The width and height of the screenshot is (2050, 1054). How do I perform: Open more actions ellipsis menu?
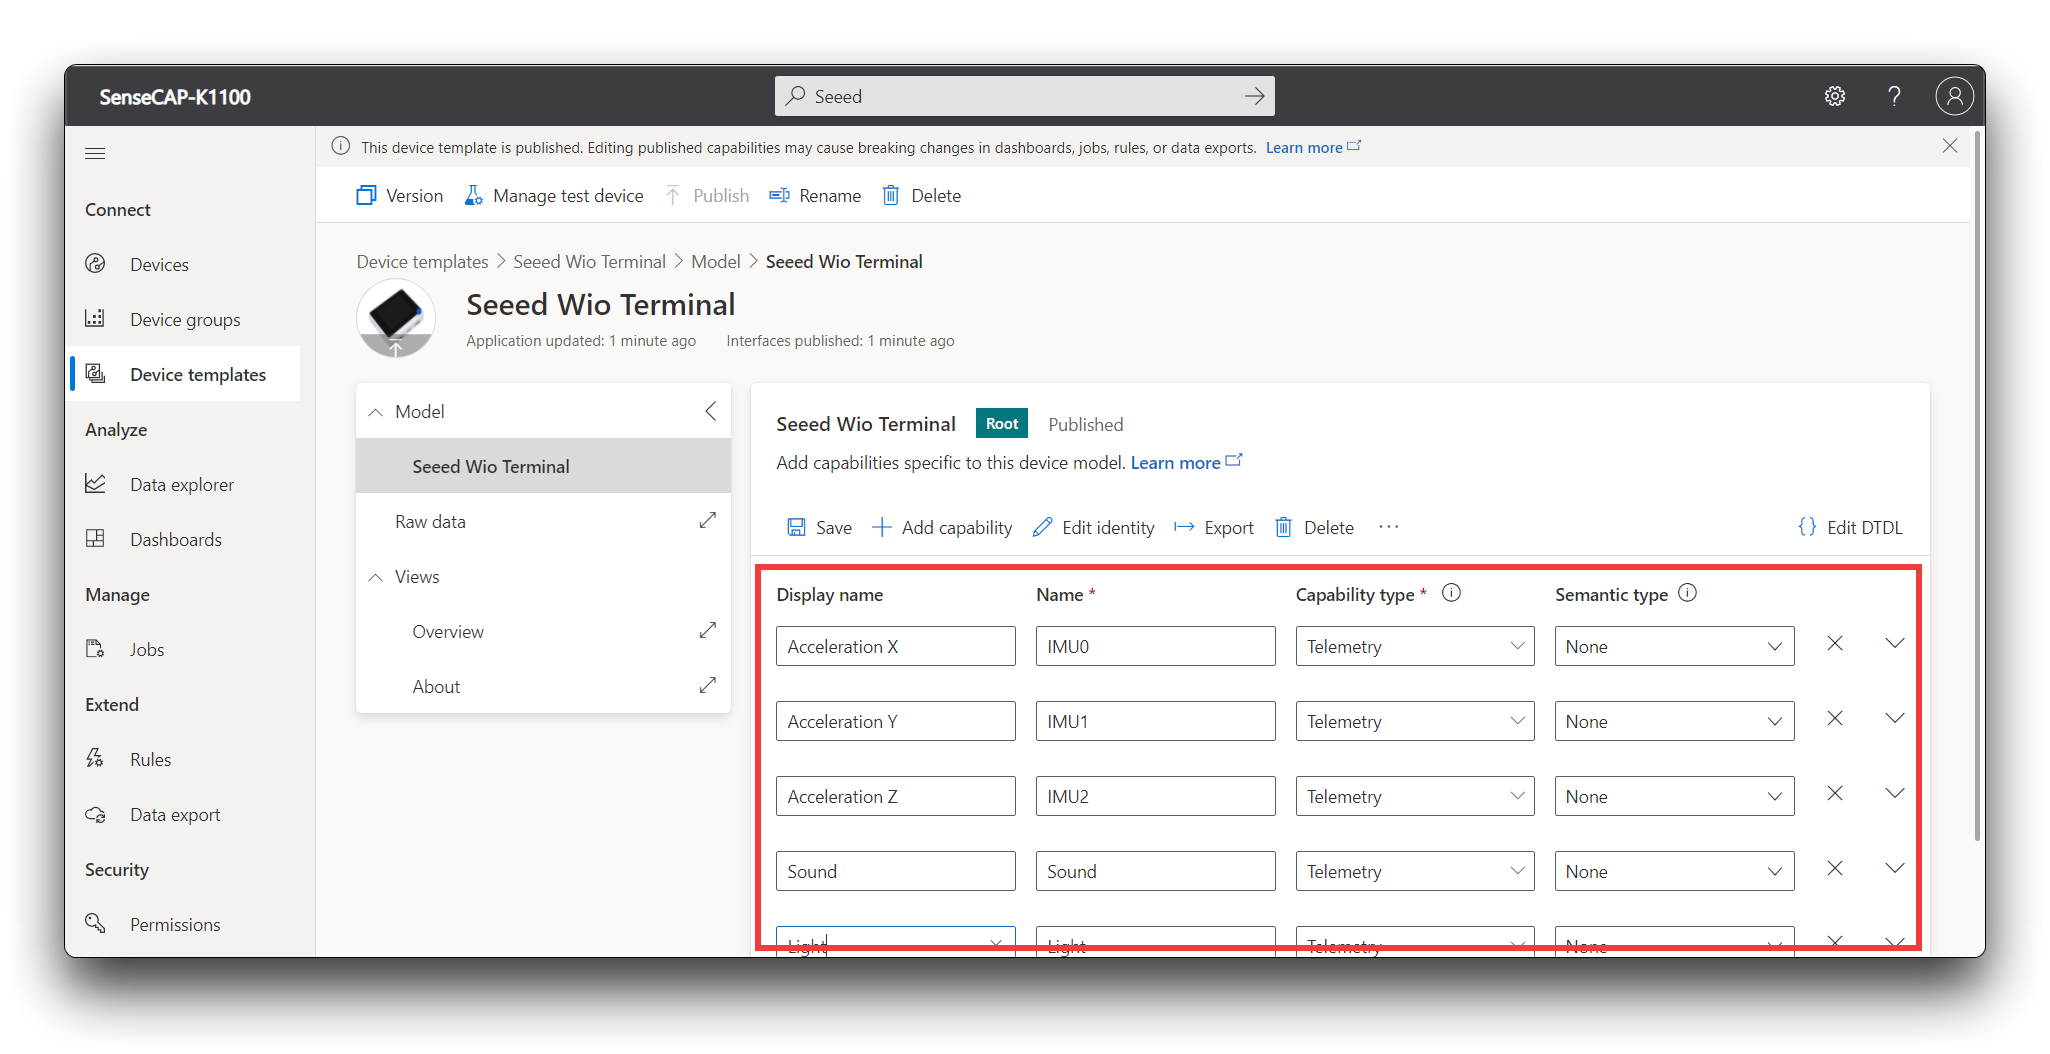(x=1388, y=527)
